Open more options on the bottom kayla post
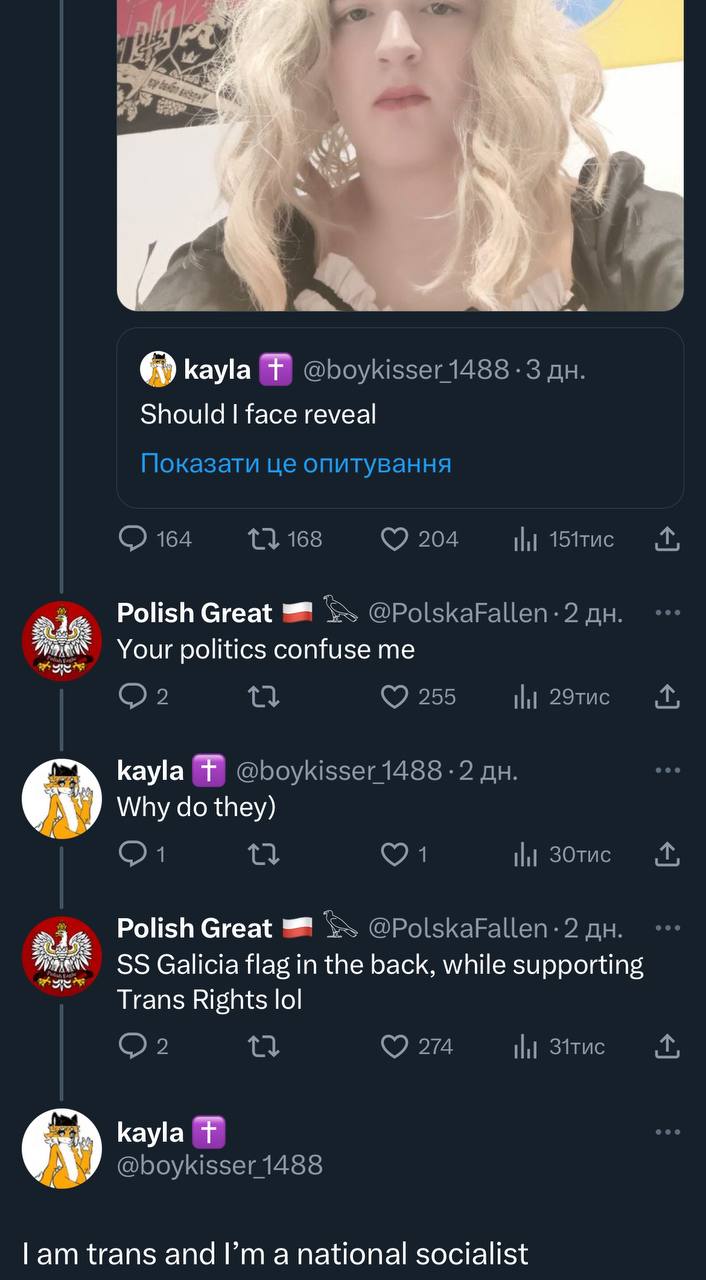Image resolution: width=706 pixels, height=1280 pixels. (667, 1132)
